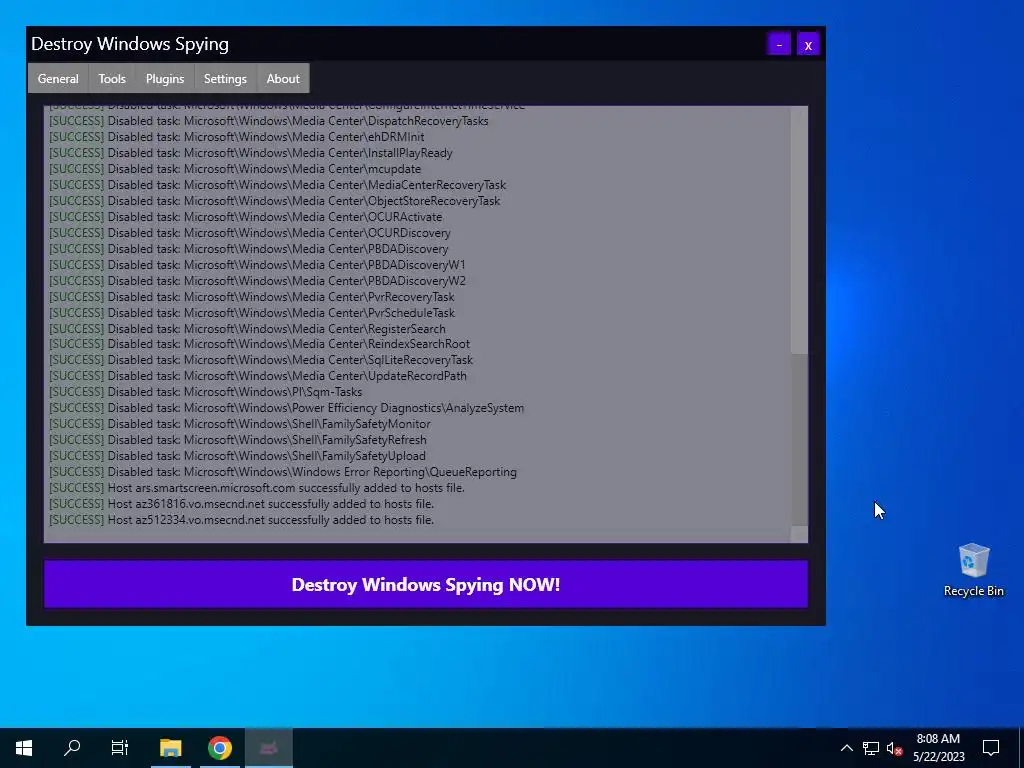Open the About tab
The image size is (1024, 768).
pos(283,78)
